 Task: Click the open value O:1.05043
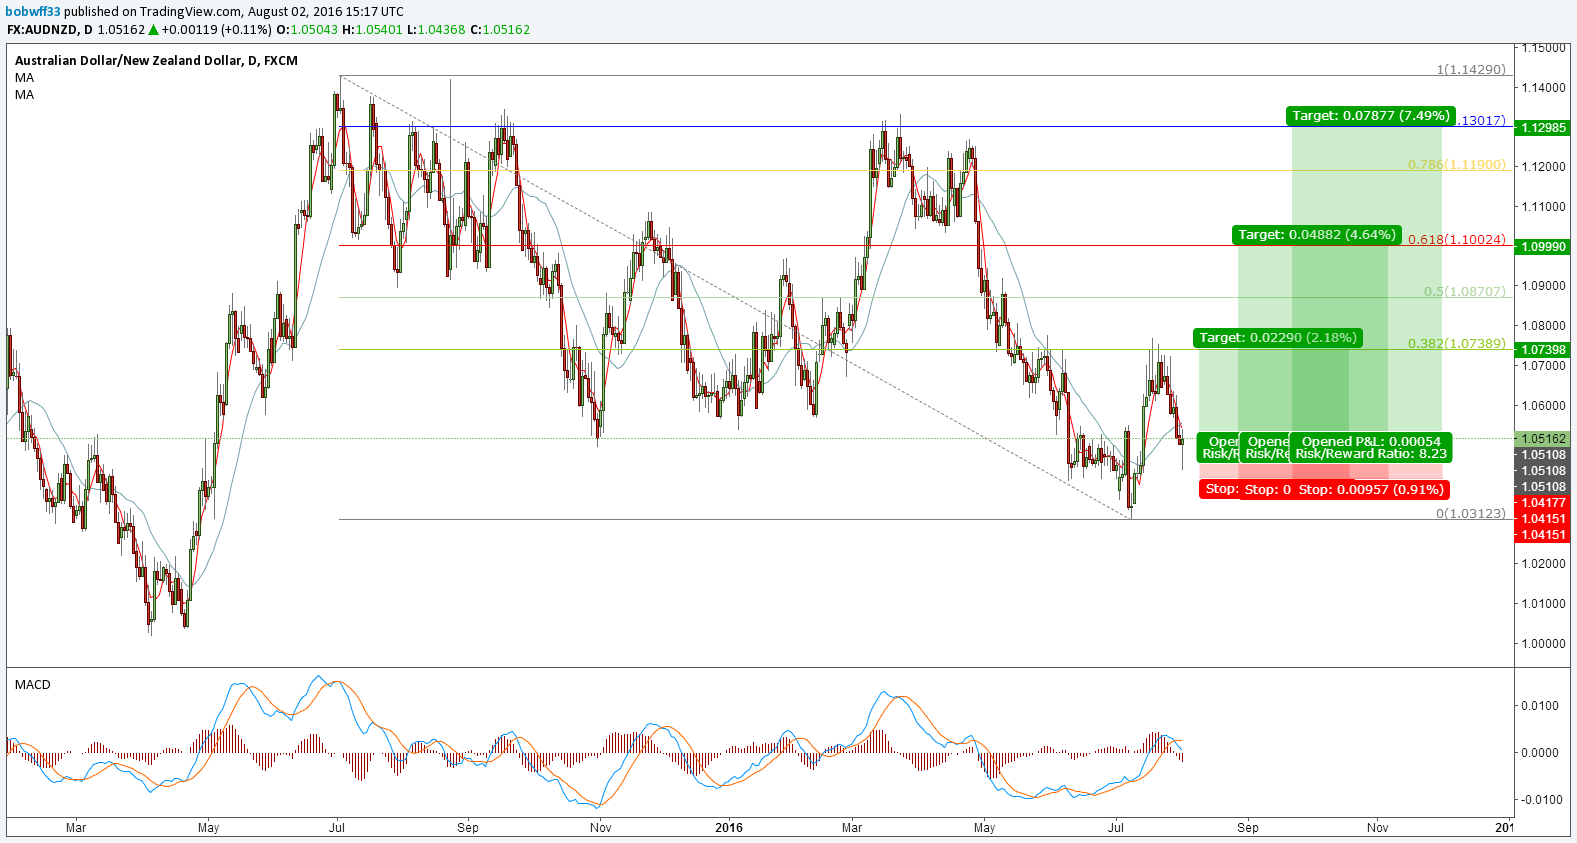[x=307, y=30]
